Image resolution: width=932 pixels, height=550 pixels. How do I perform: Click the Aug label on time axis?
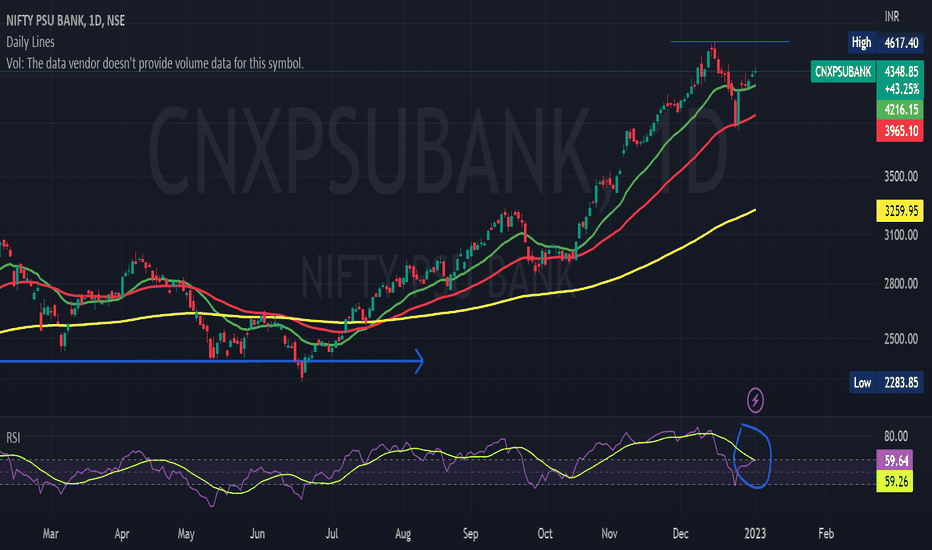pyautogui.click(x=403, y=534)
